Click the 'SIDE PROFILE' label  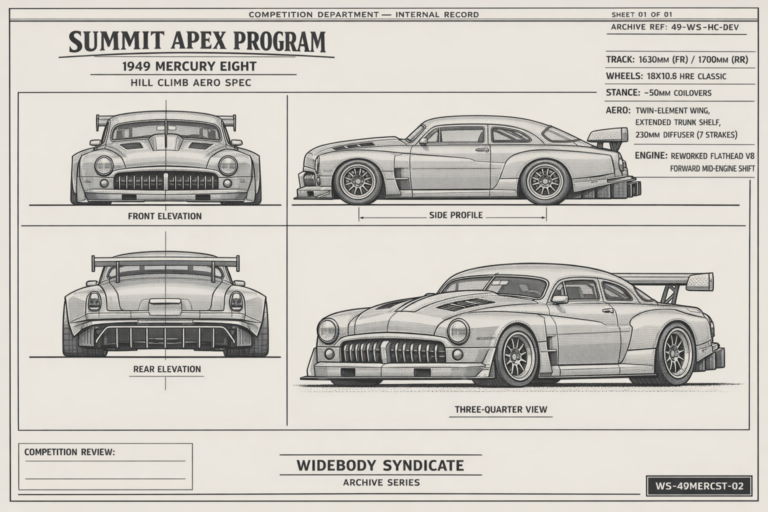[456, 215]
